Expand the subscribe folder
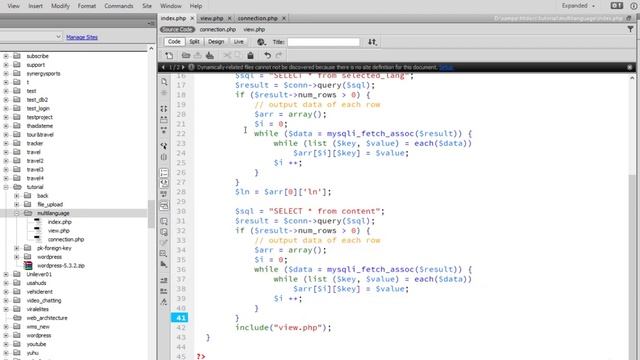The height and width of the screenshot is (360, 640). point(6,56)
